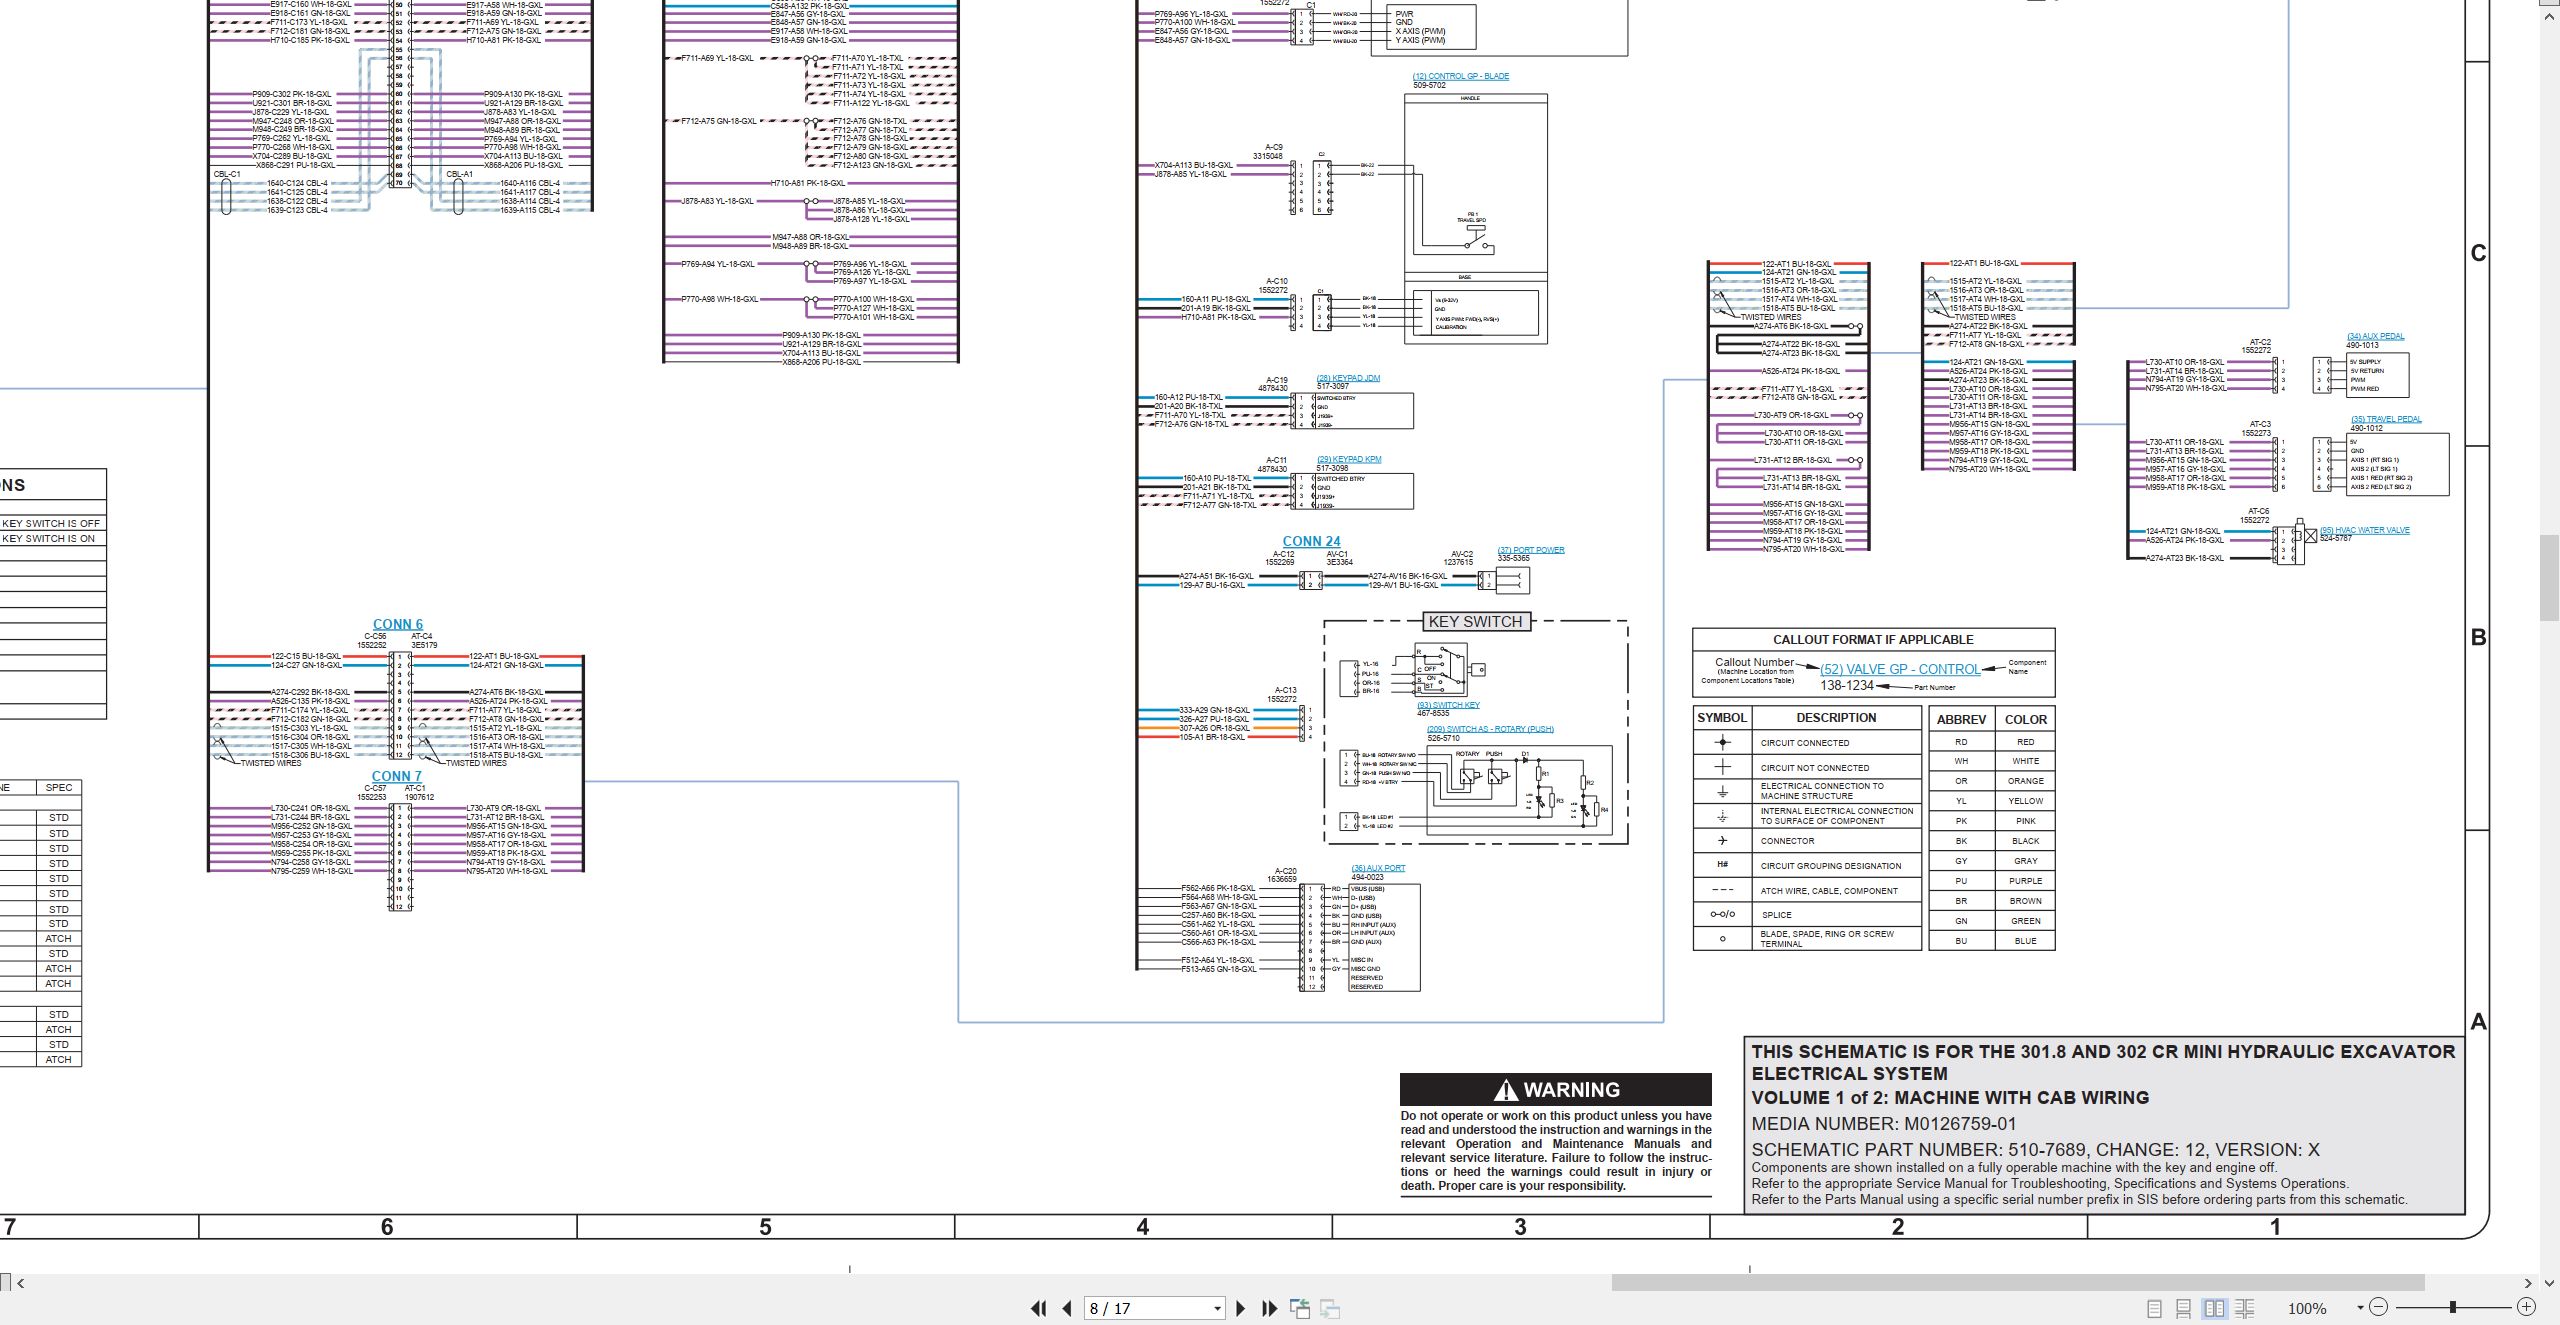Click the zoom out minus button
2560x1325 pixels.
pos(2379,1307)
